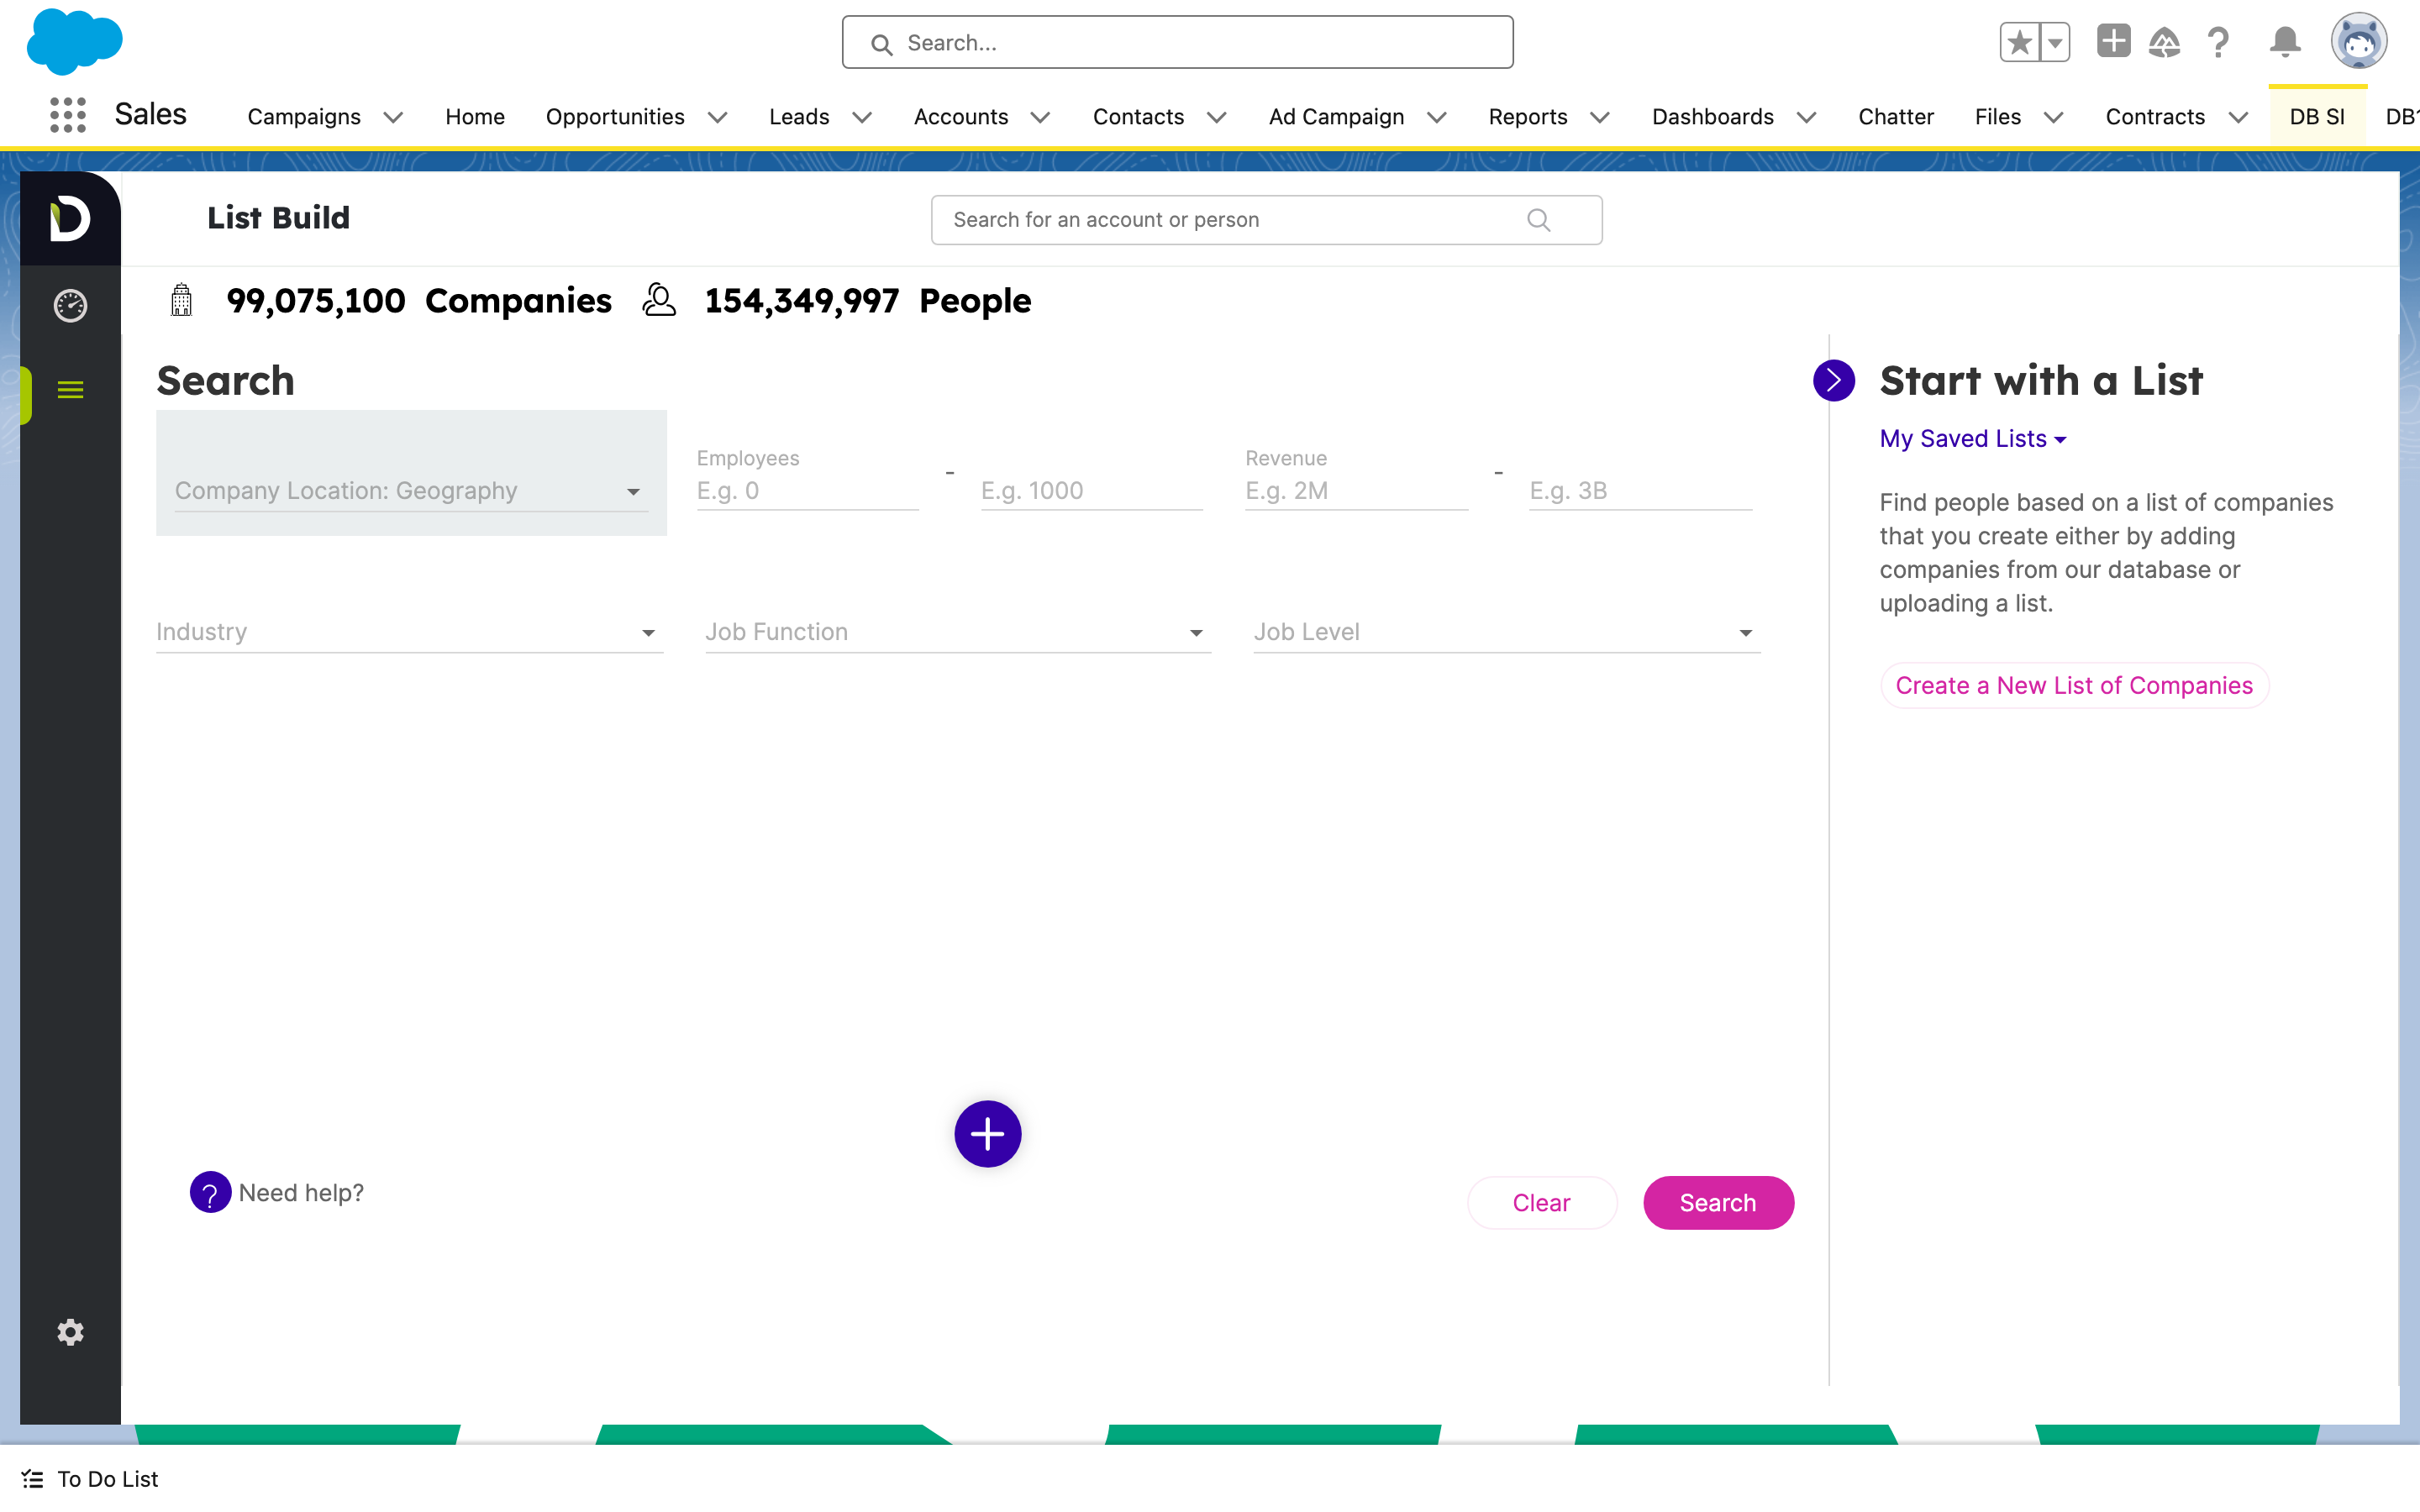Open the App Launcher grid icon
The height and width of the screenshot is (1512, 2420).
[x=68, y=116]
